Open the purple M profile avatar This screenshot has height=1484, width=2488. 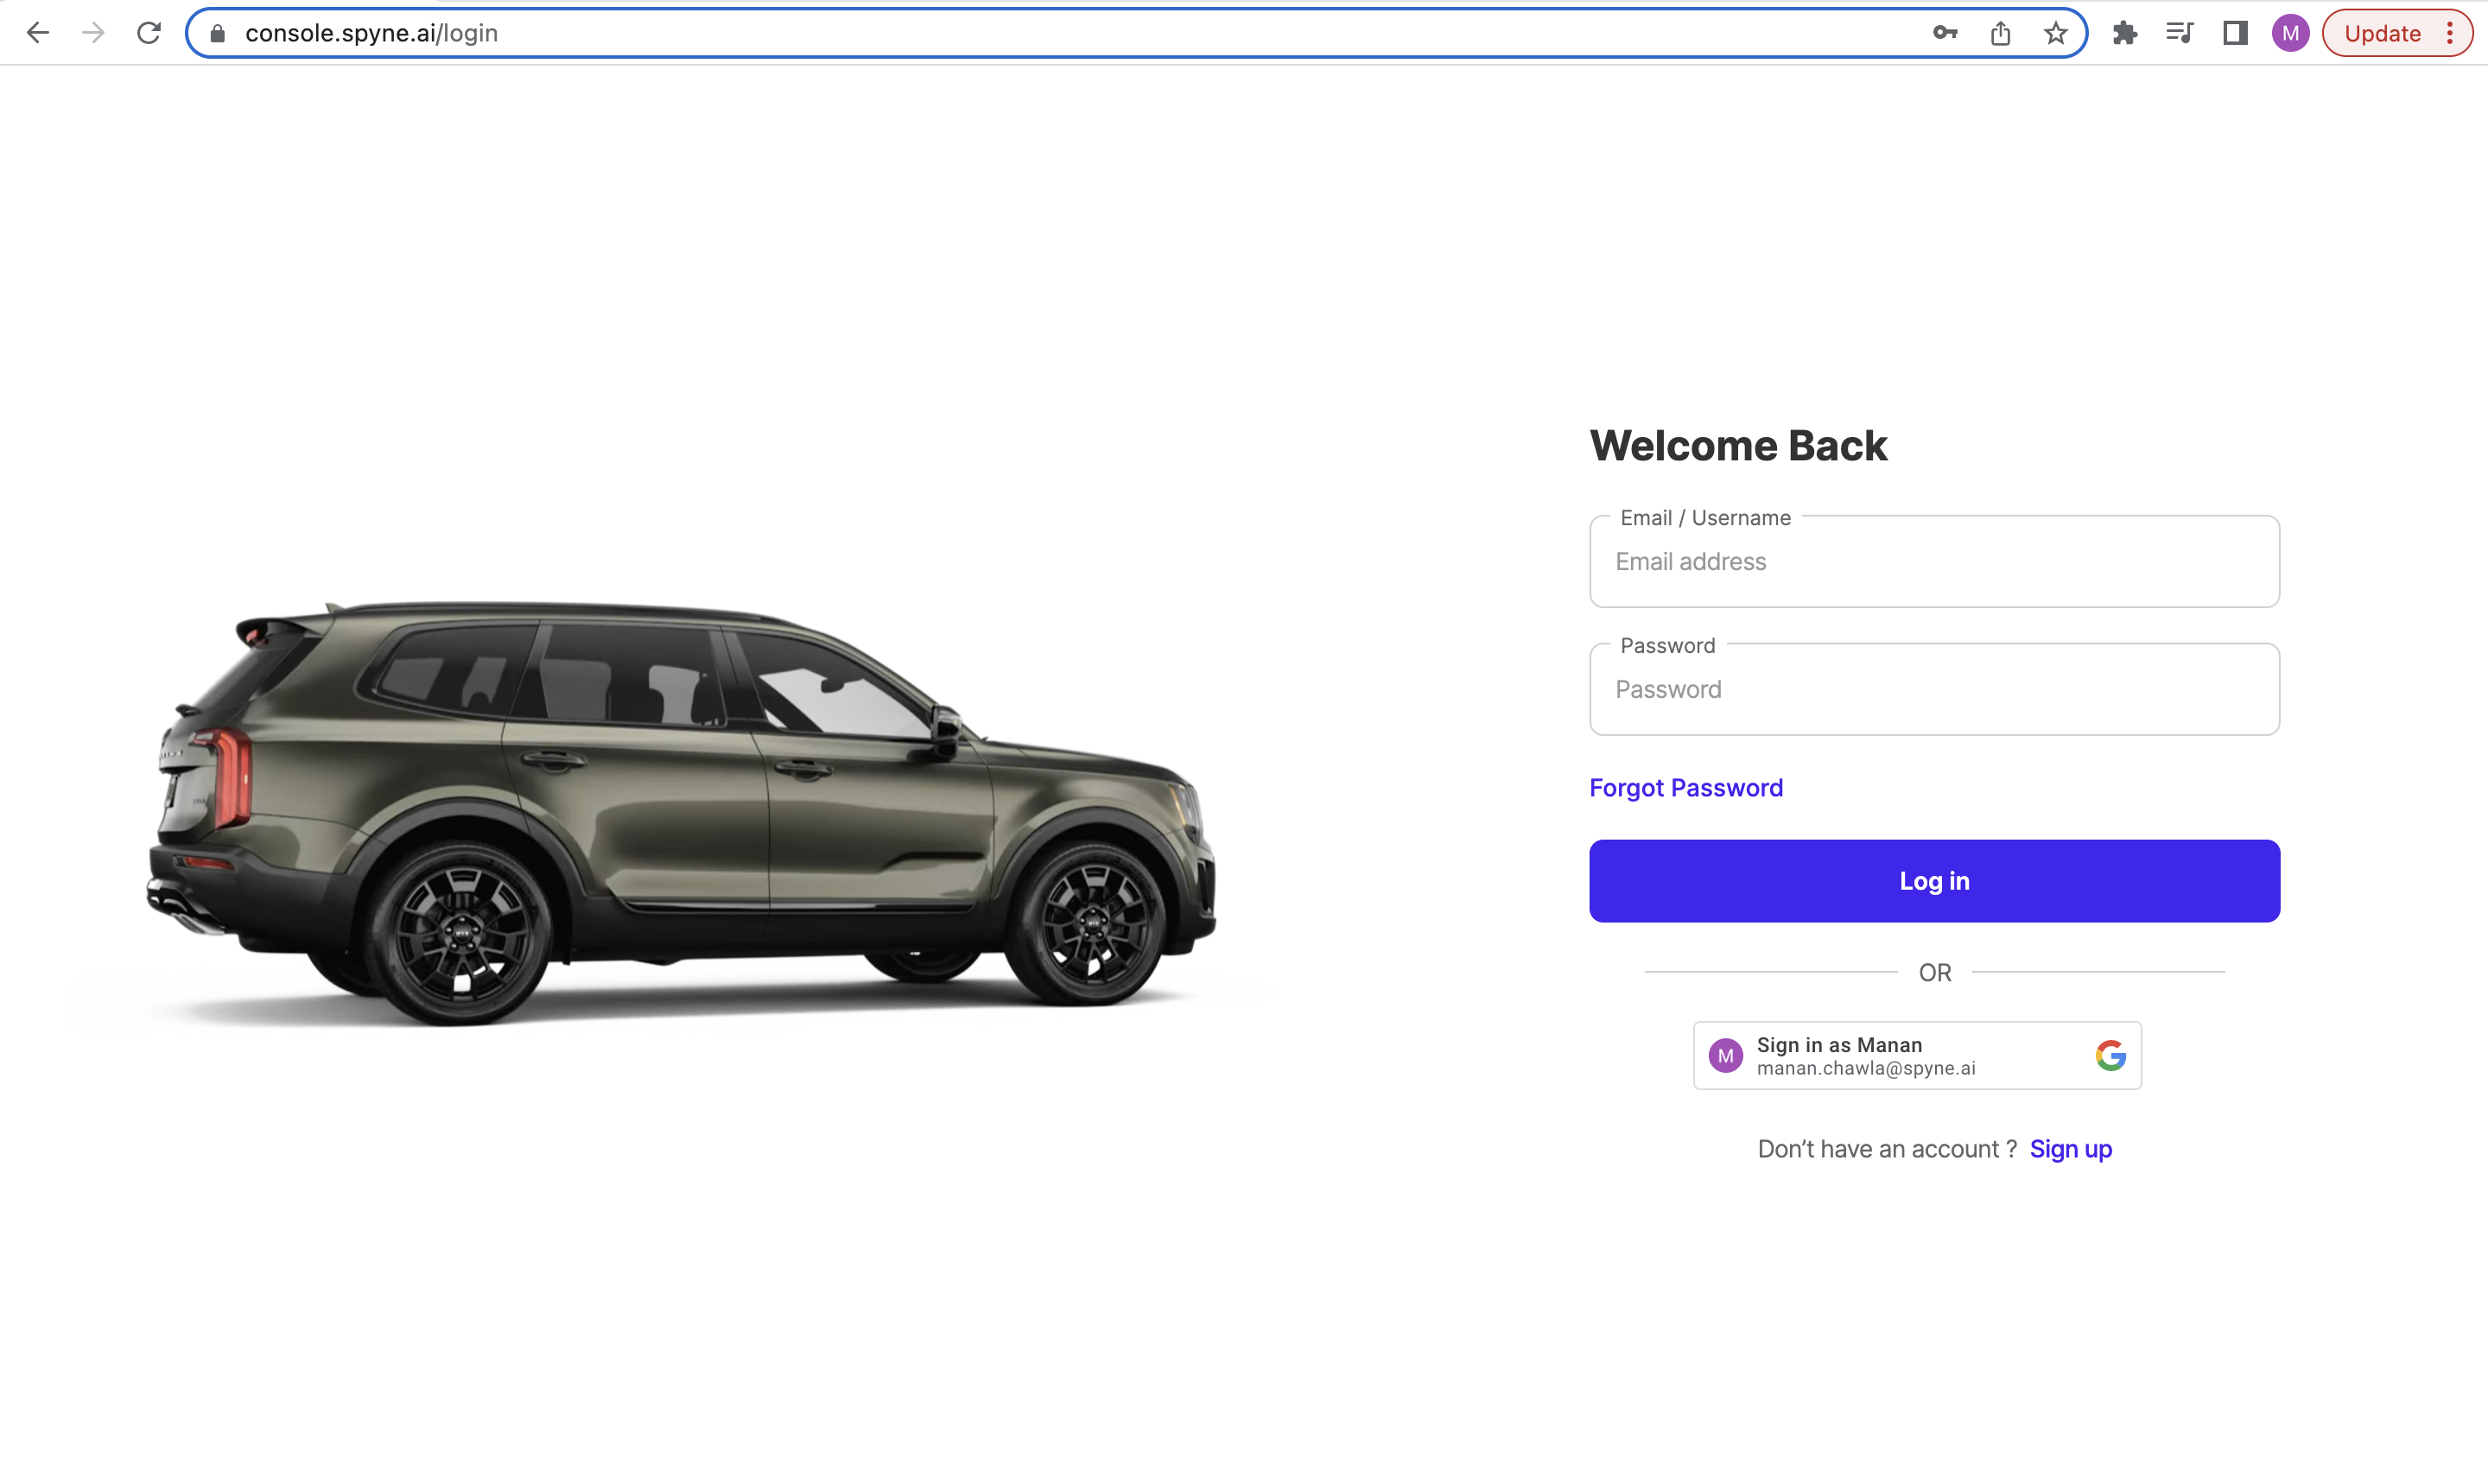coord(2291,33)
